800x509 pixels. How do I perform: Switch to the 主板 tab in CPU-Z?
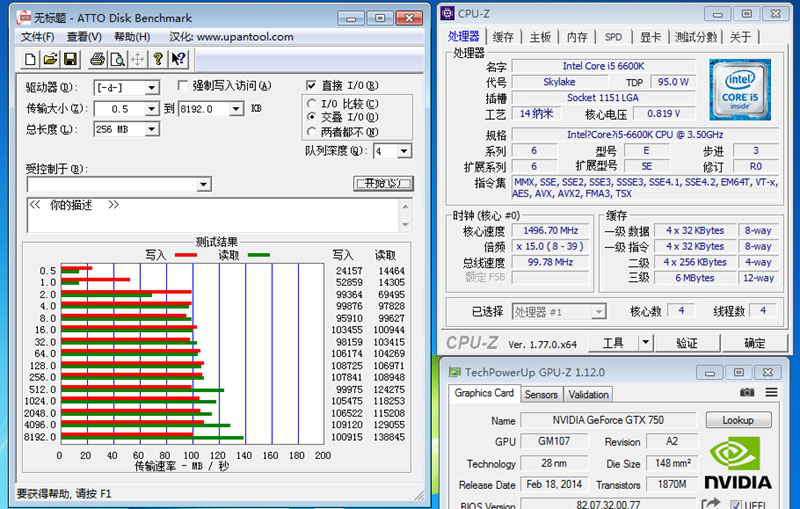click(x=540, y=37)
